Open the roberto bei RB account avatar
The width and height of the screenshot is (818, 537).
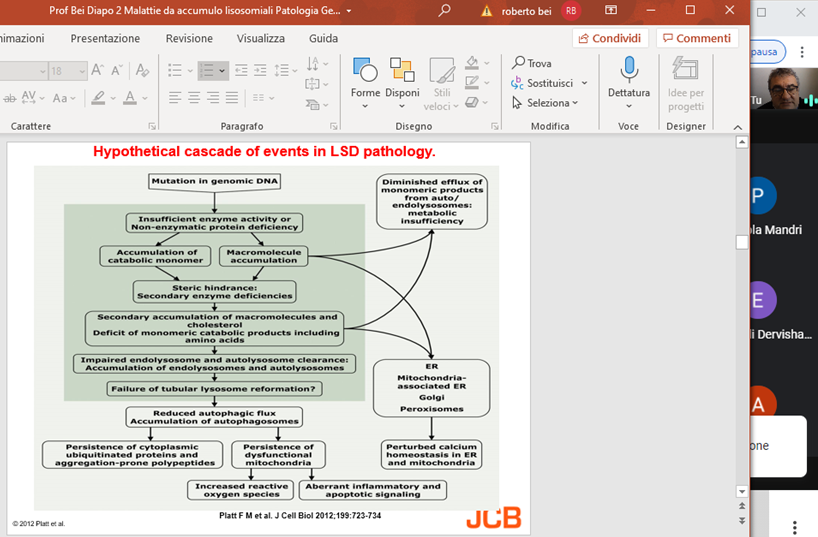[x=571, y=11]
